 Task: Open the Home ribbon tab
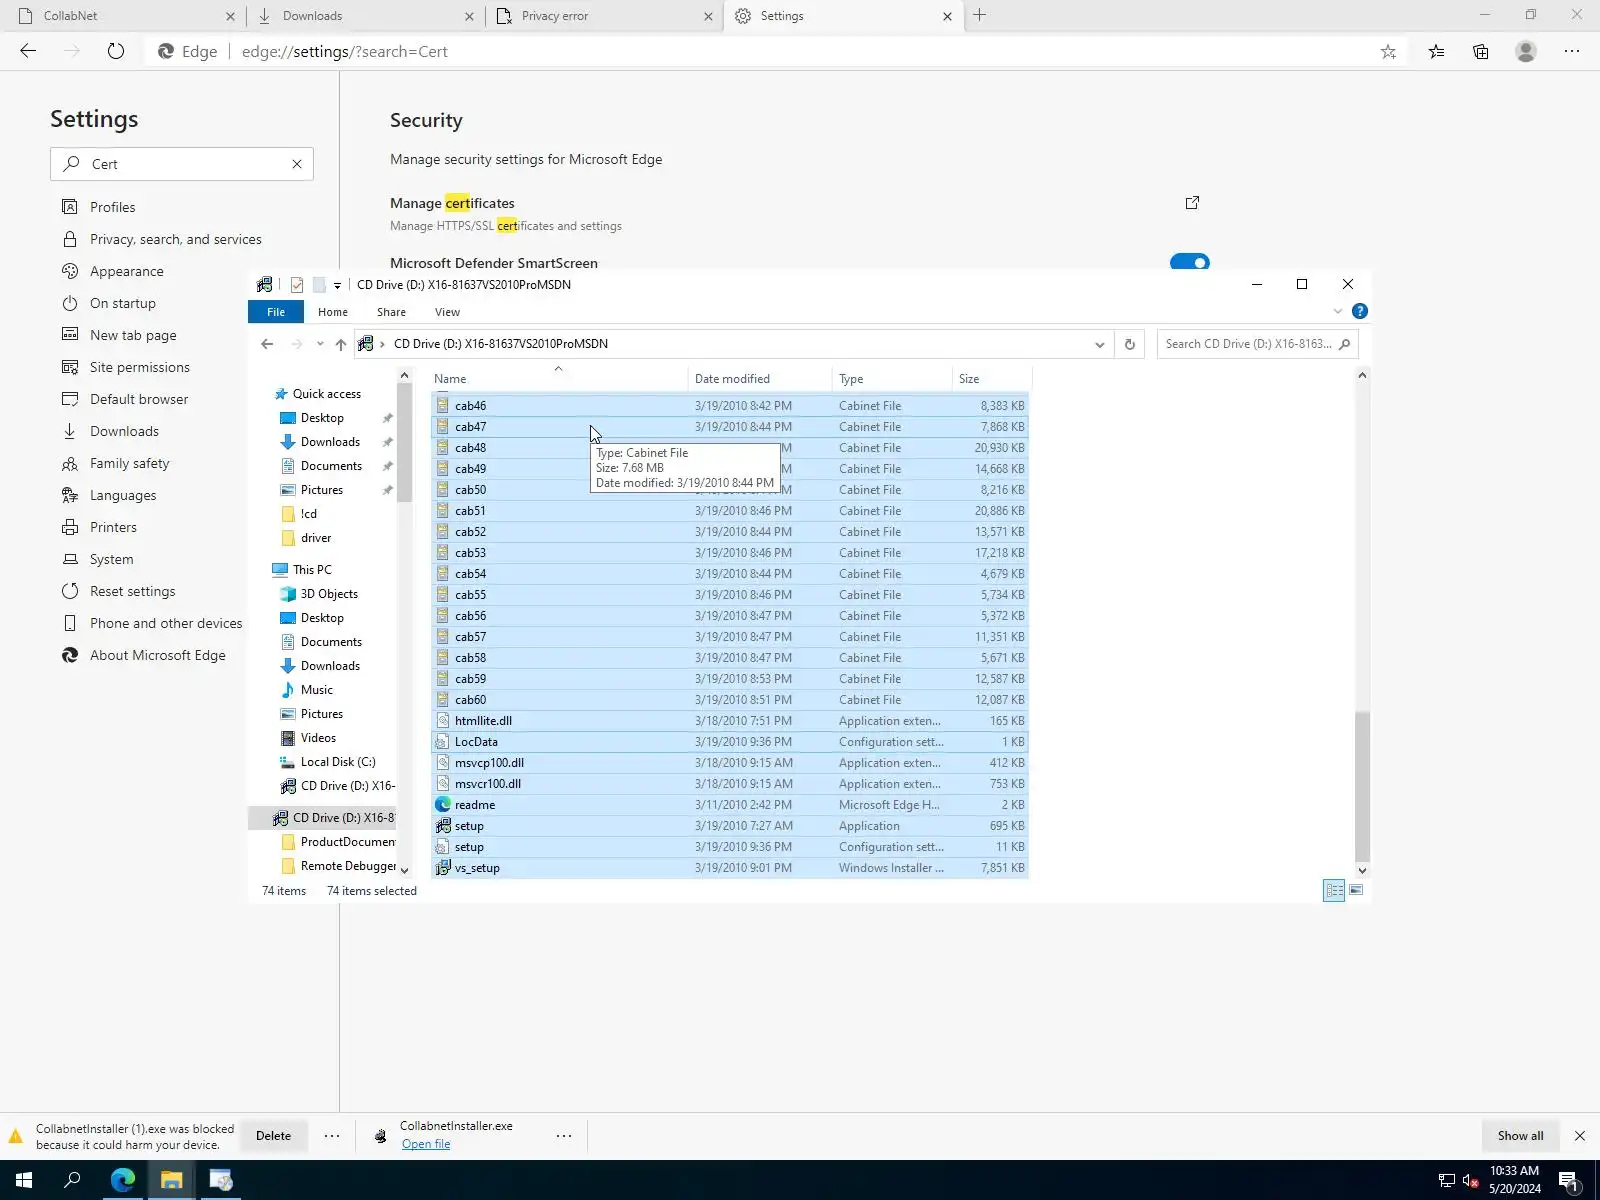pos(333,312)
